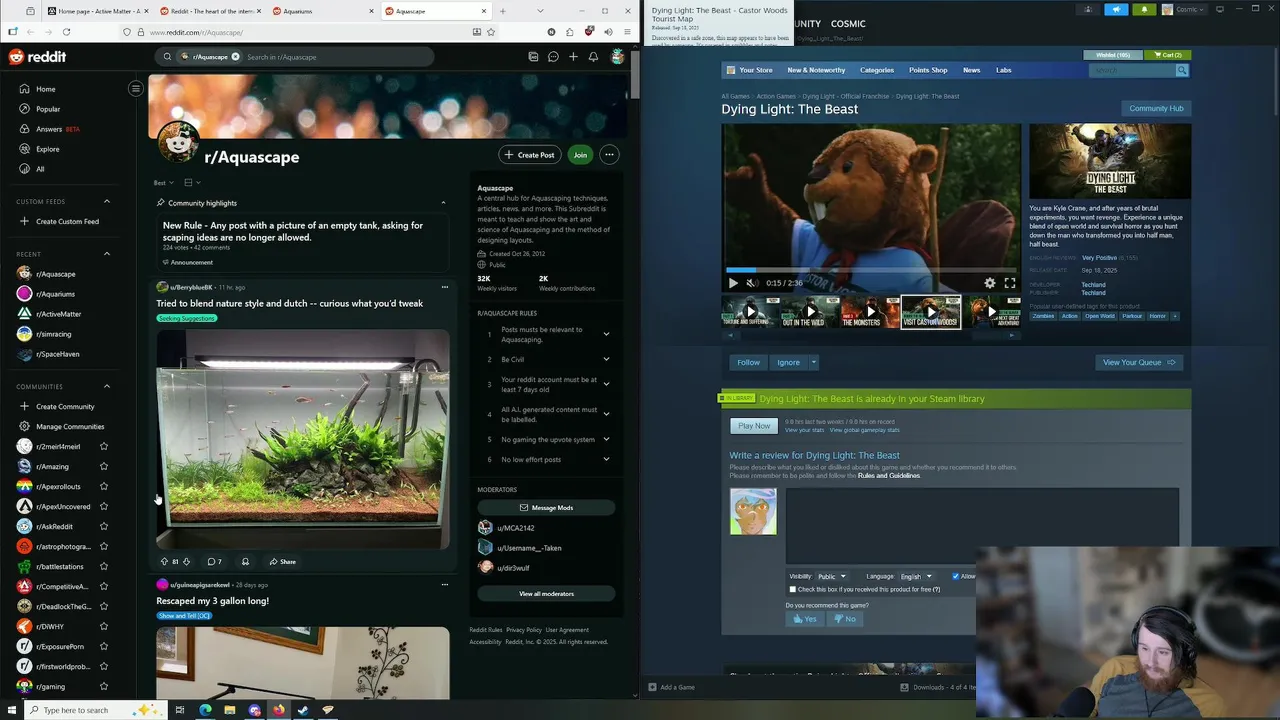Check the received product for free box

793,590
